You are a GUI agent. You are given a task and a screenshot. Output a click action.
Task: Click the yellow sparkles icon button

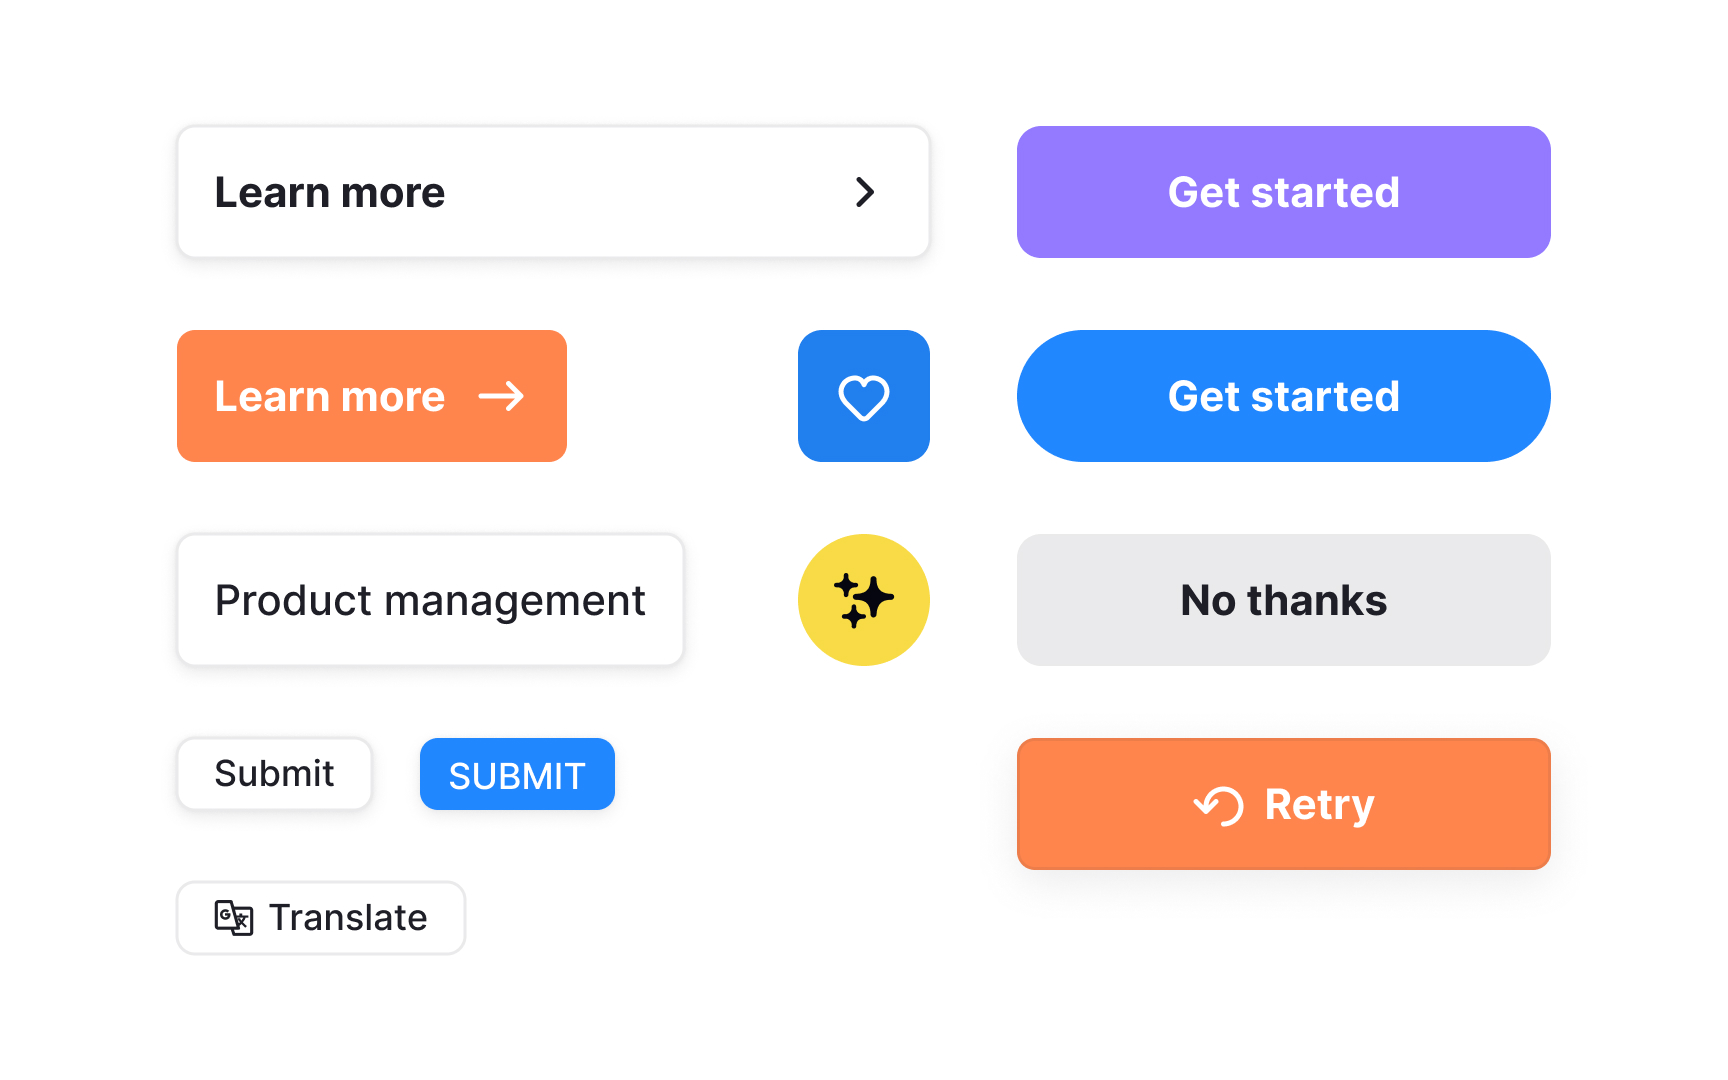tap(864, 600)
